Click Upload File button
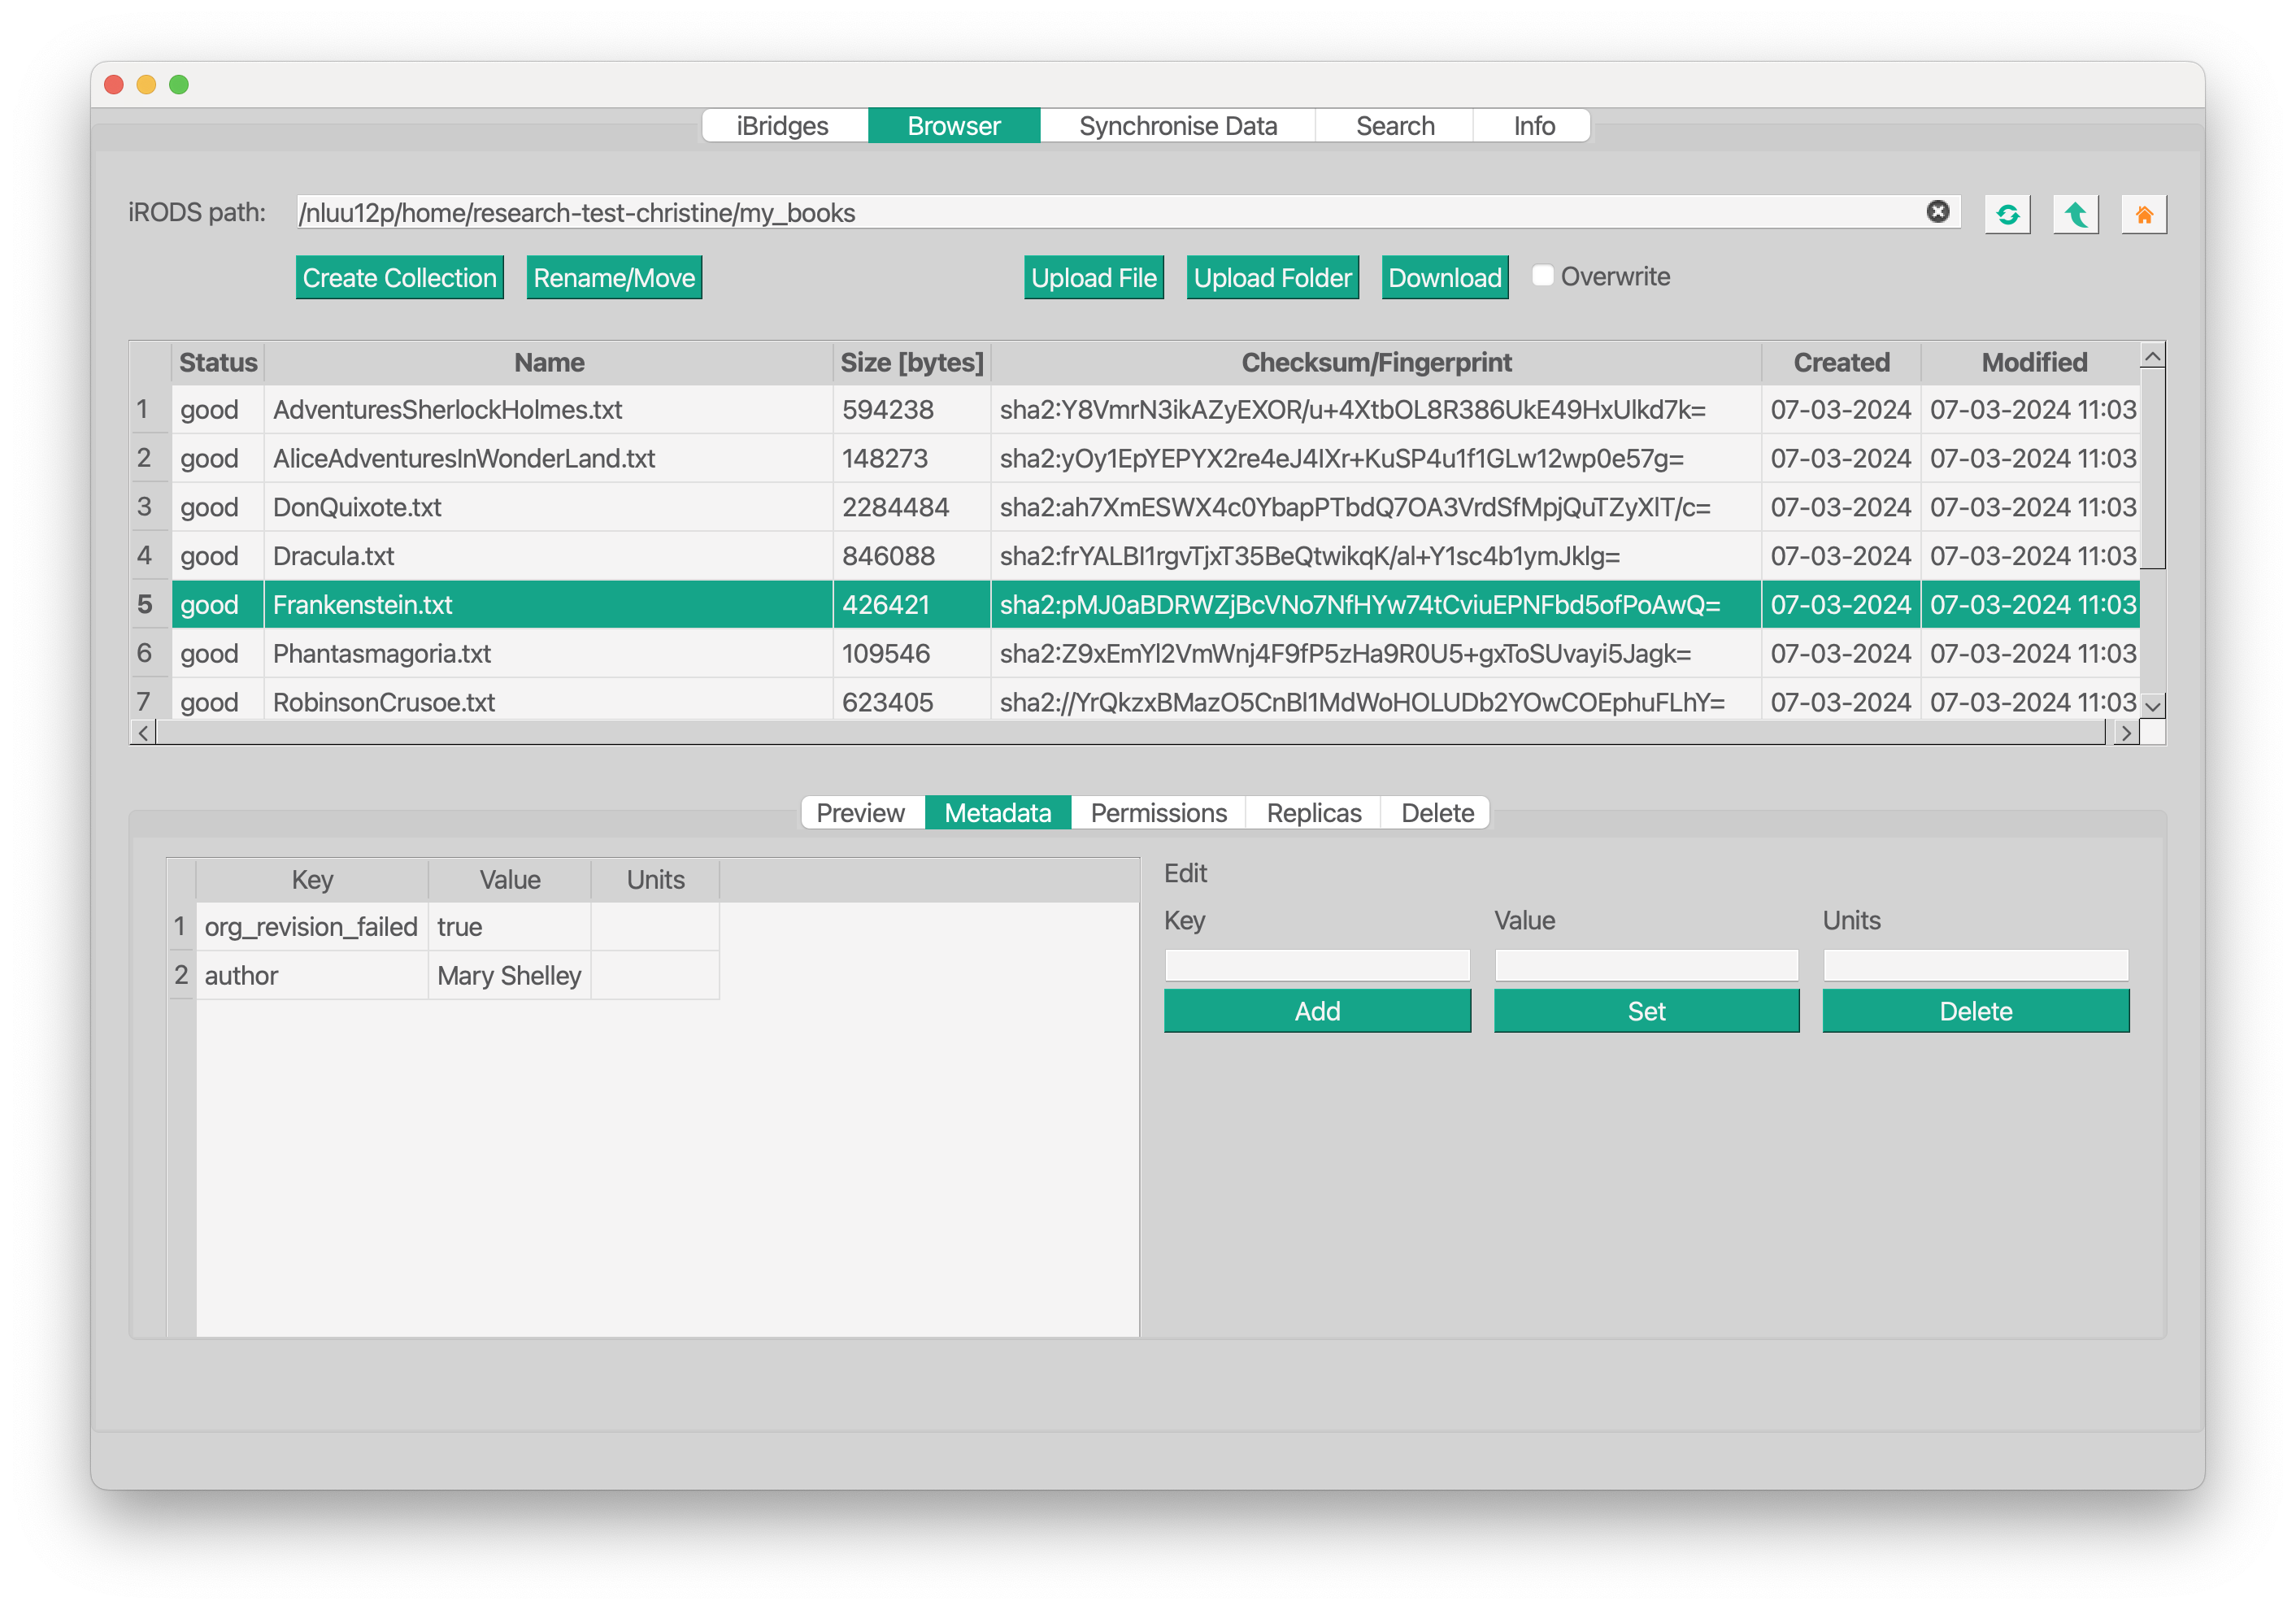The height and width of the screenshot is (1610, 2296). click(1094, 278)
